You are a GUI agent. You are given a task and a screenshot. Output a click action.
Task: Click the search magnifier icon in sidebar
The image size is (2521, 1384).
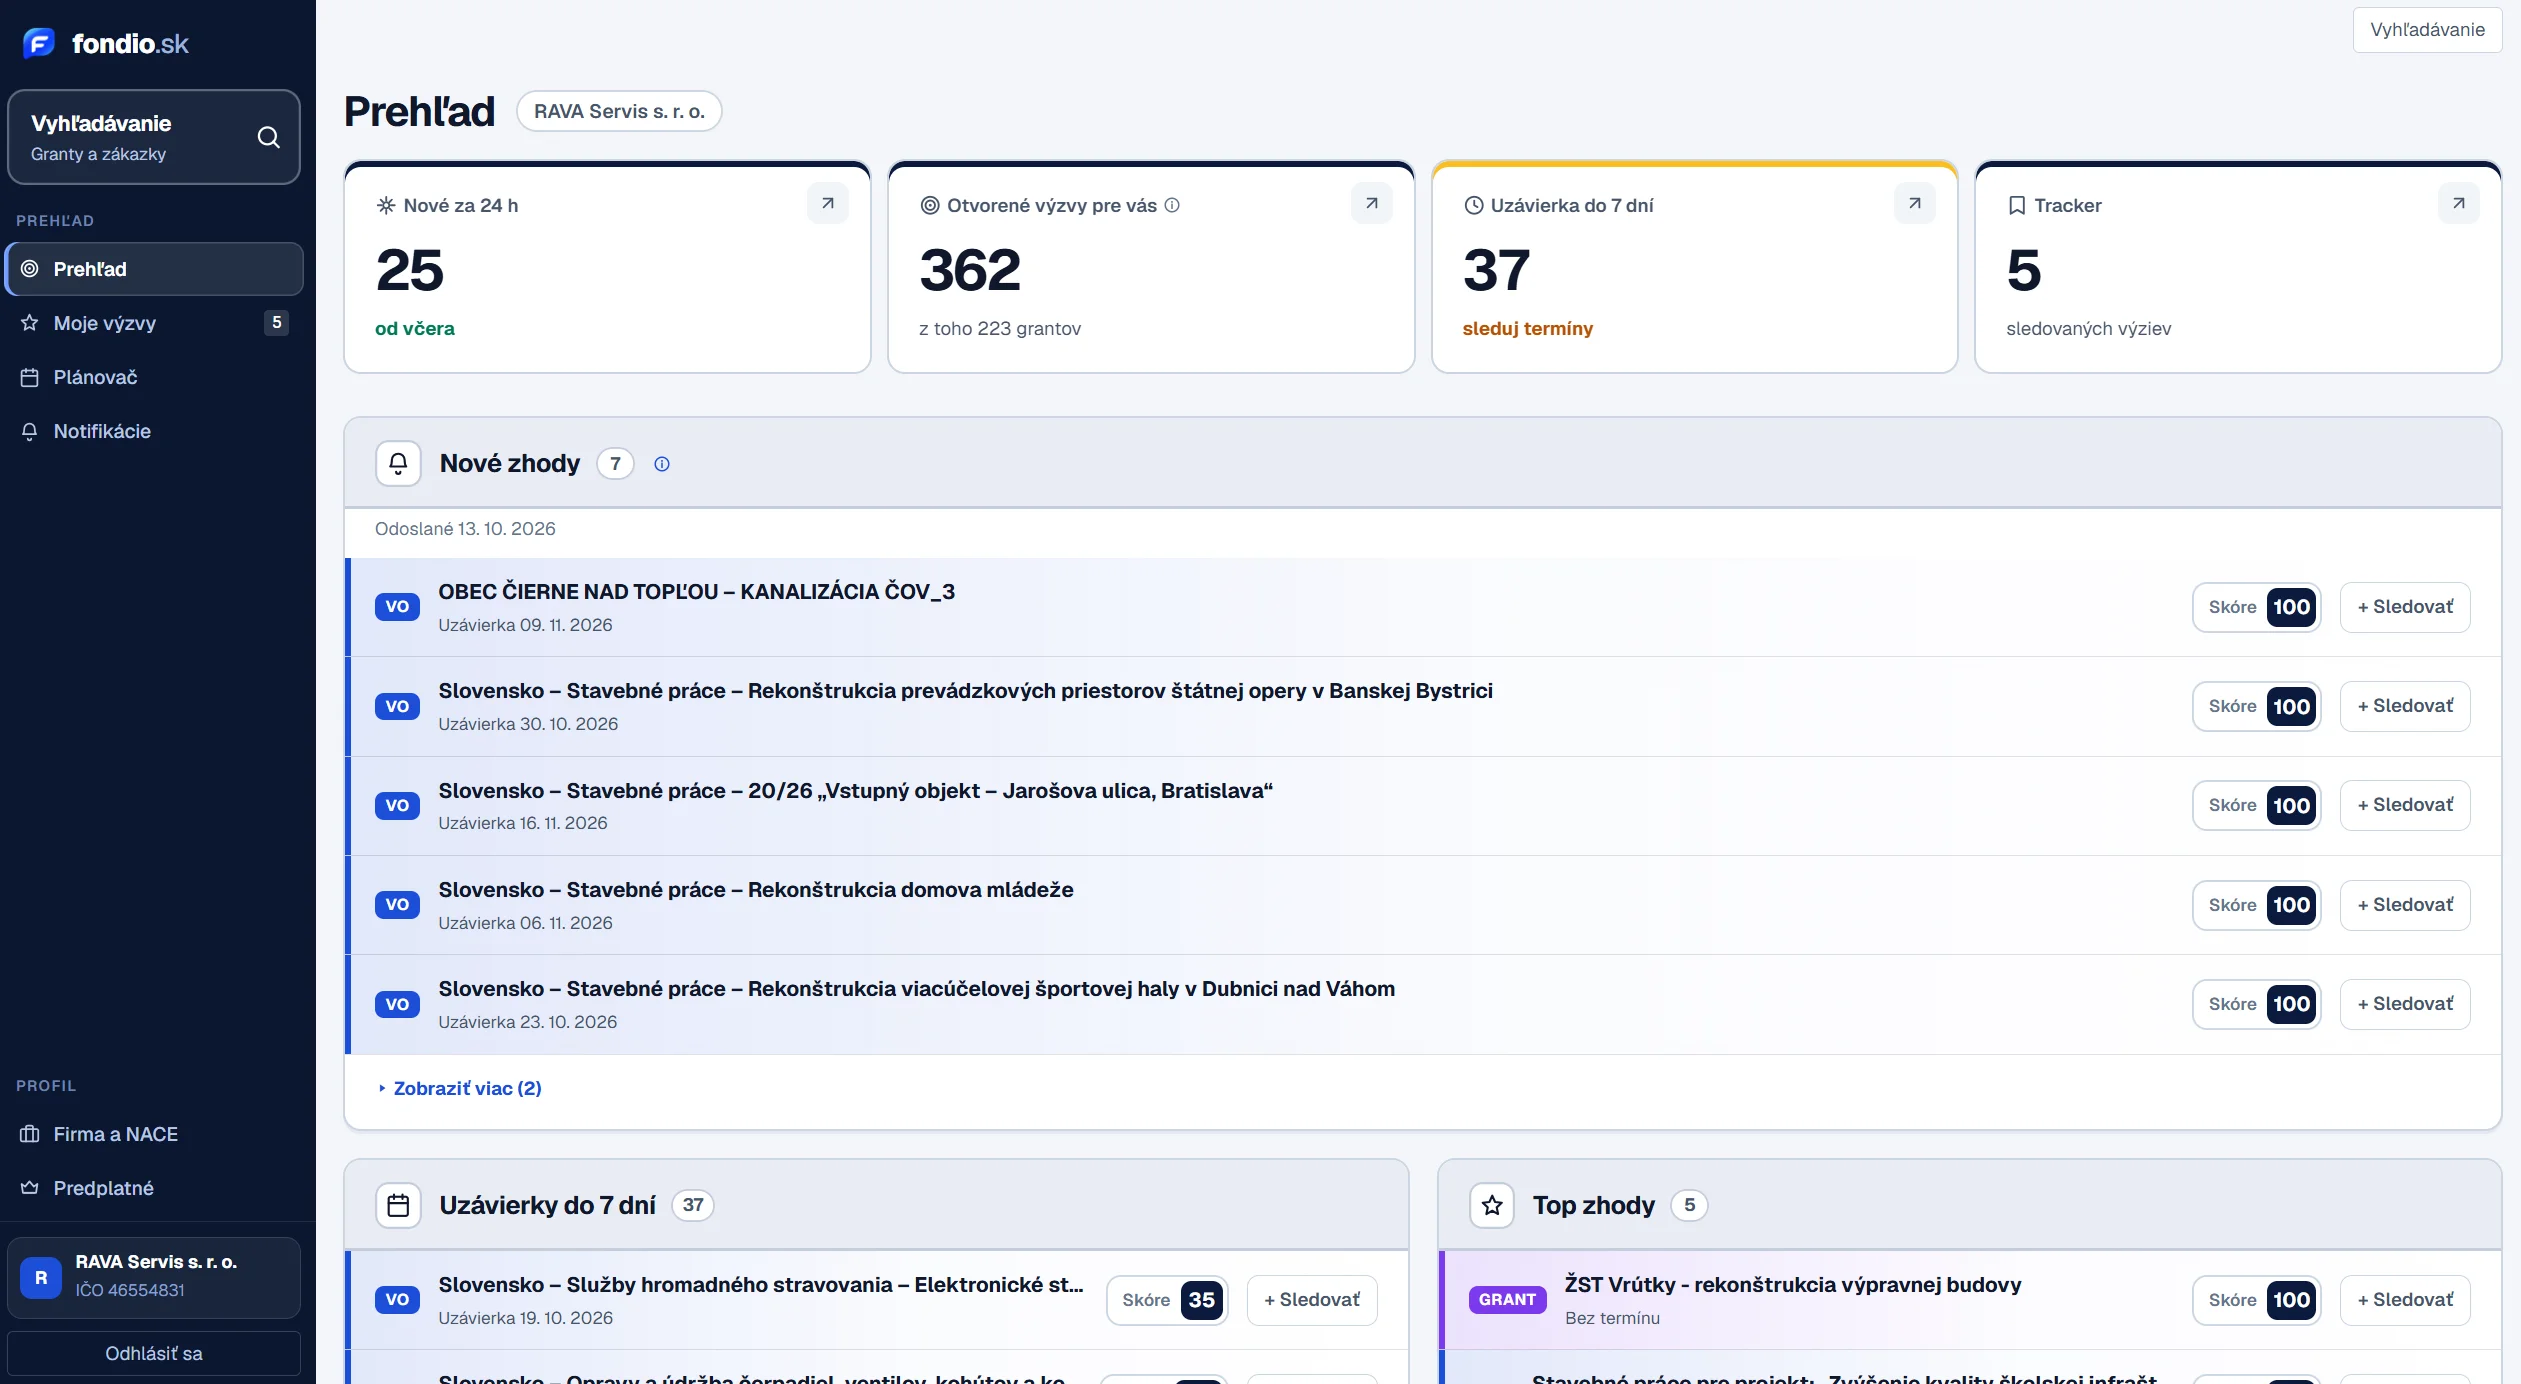268,137
